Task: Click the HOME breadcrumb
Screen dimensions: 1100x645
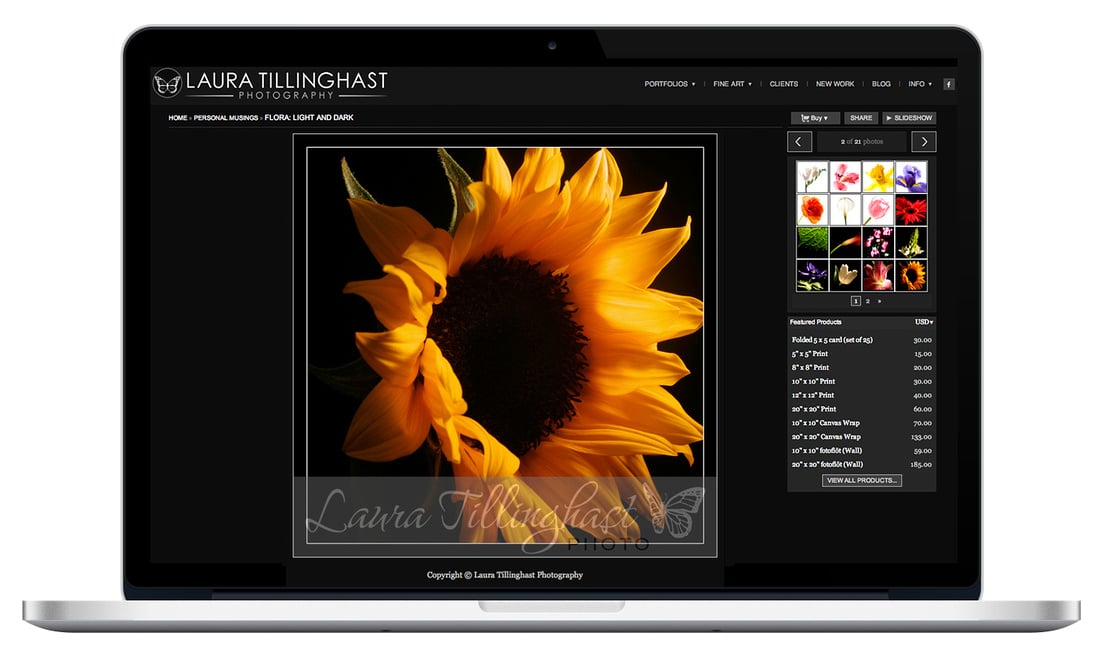Action: point(177,118)
